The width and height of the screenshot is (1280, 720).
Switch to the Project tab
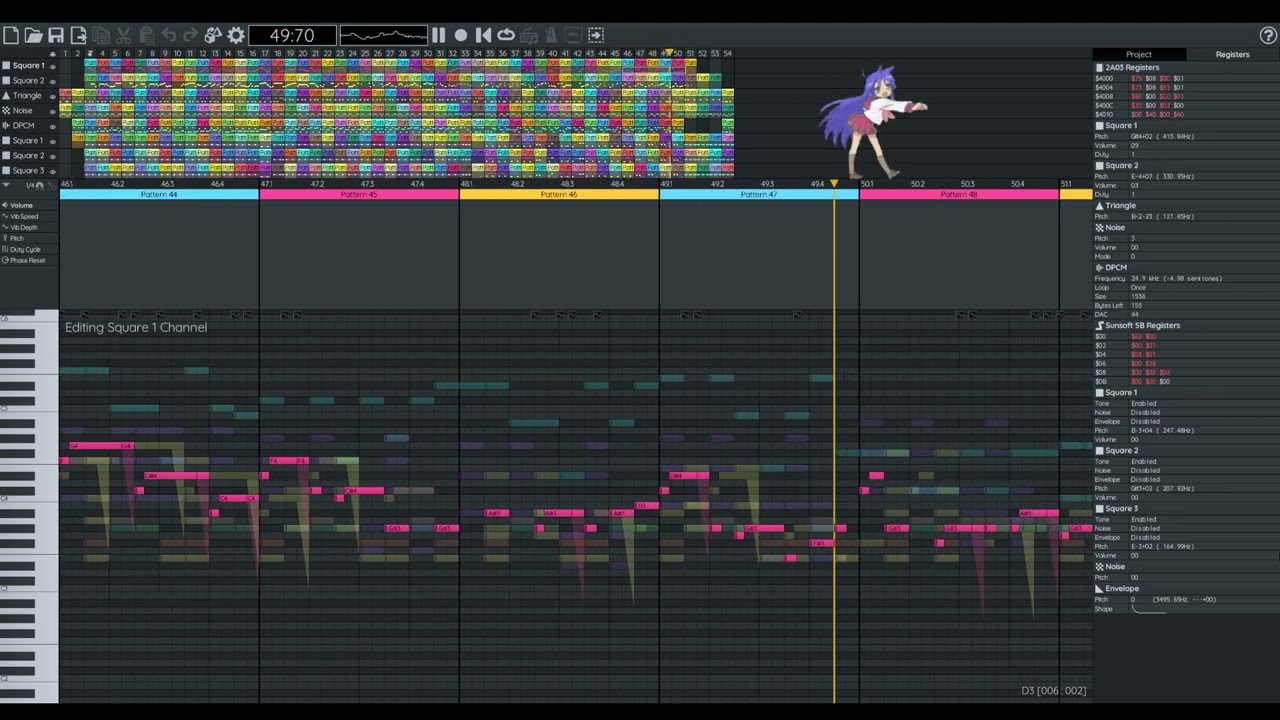pos(1139,54)
